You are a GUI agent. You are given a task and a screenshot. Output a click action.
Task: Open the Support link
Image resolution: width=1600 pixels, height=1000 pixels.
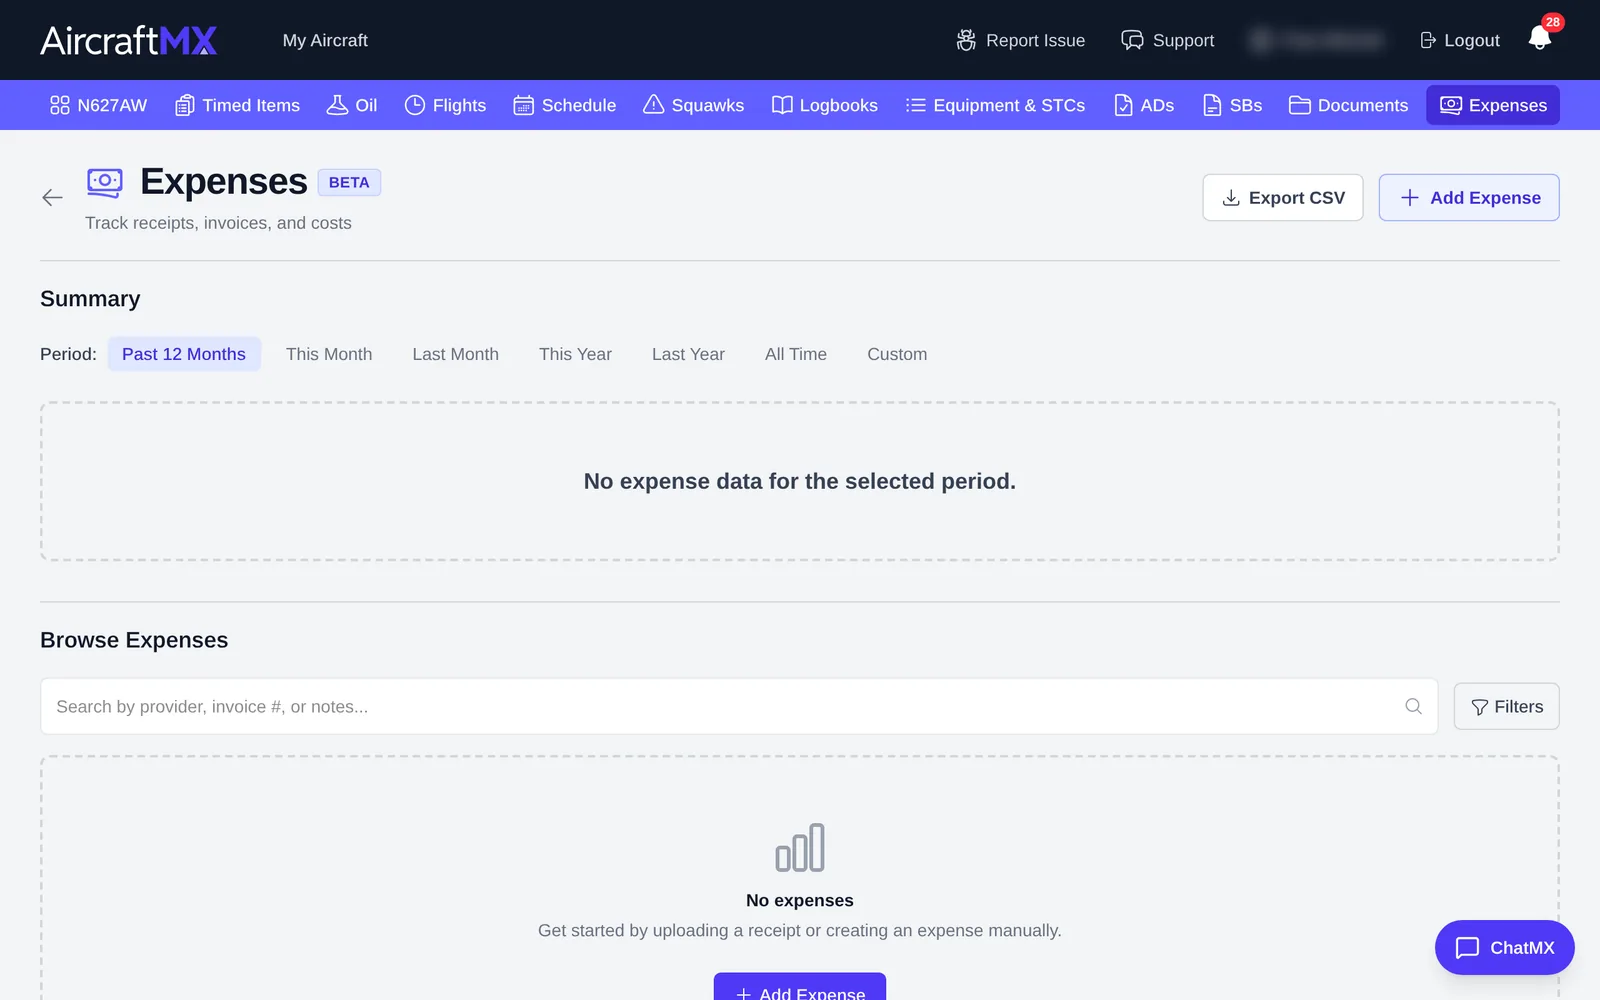tap(1168, 40)
